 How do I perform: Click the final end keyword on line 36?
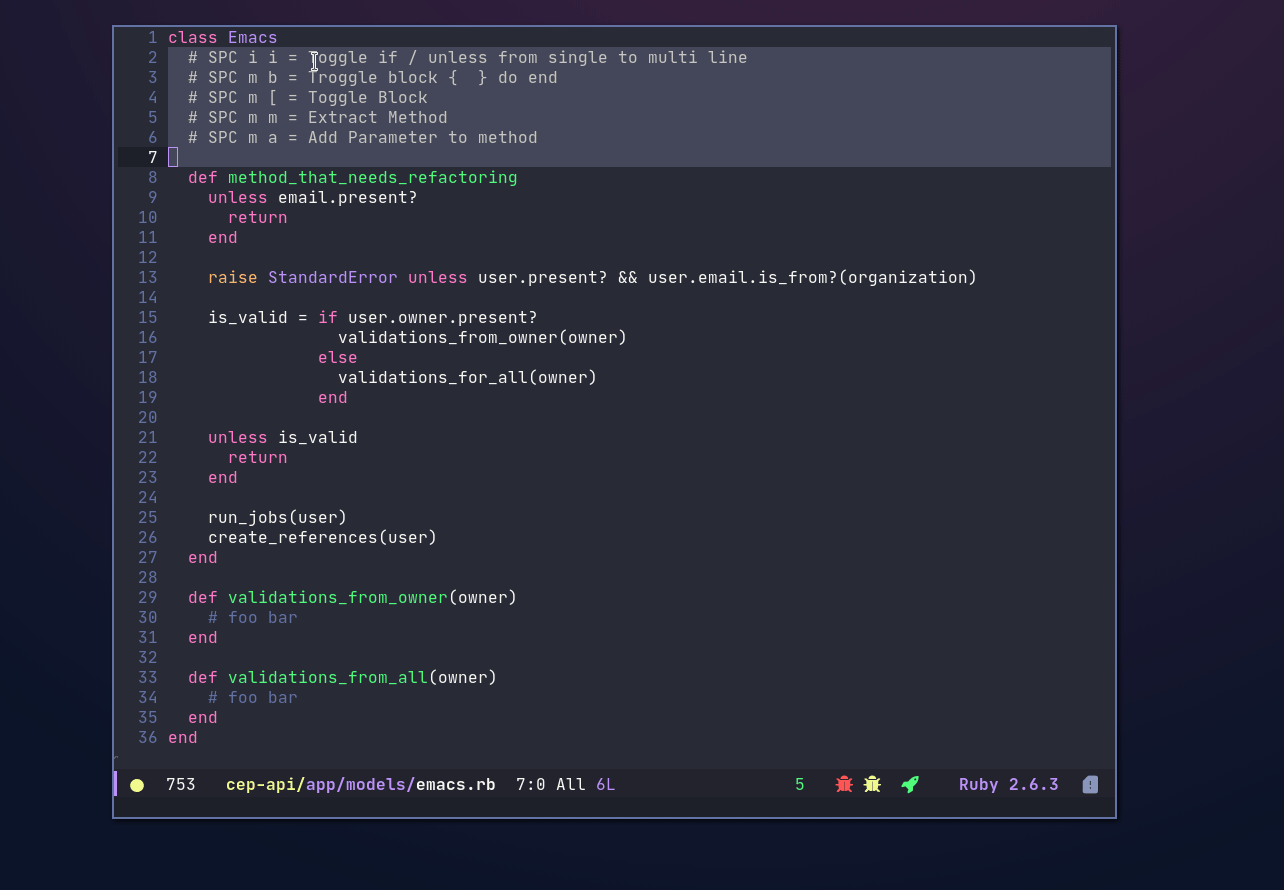coord(183,738)
